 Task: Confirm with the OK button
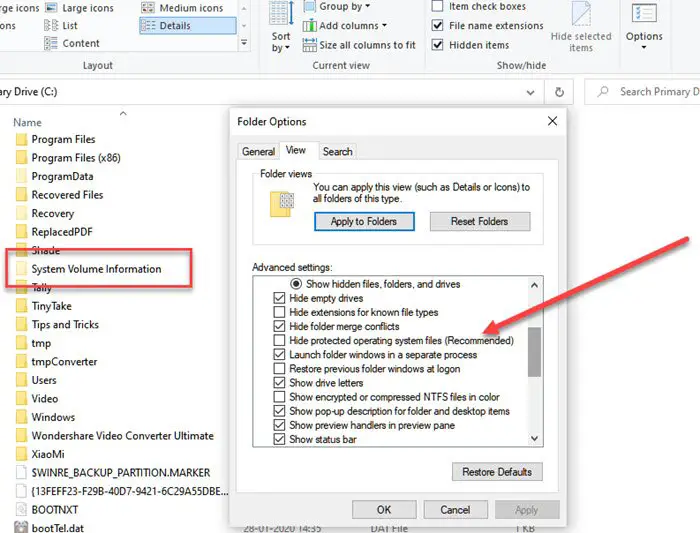pyautogui.click(x=384, y=510)
